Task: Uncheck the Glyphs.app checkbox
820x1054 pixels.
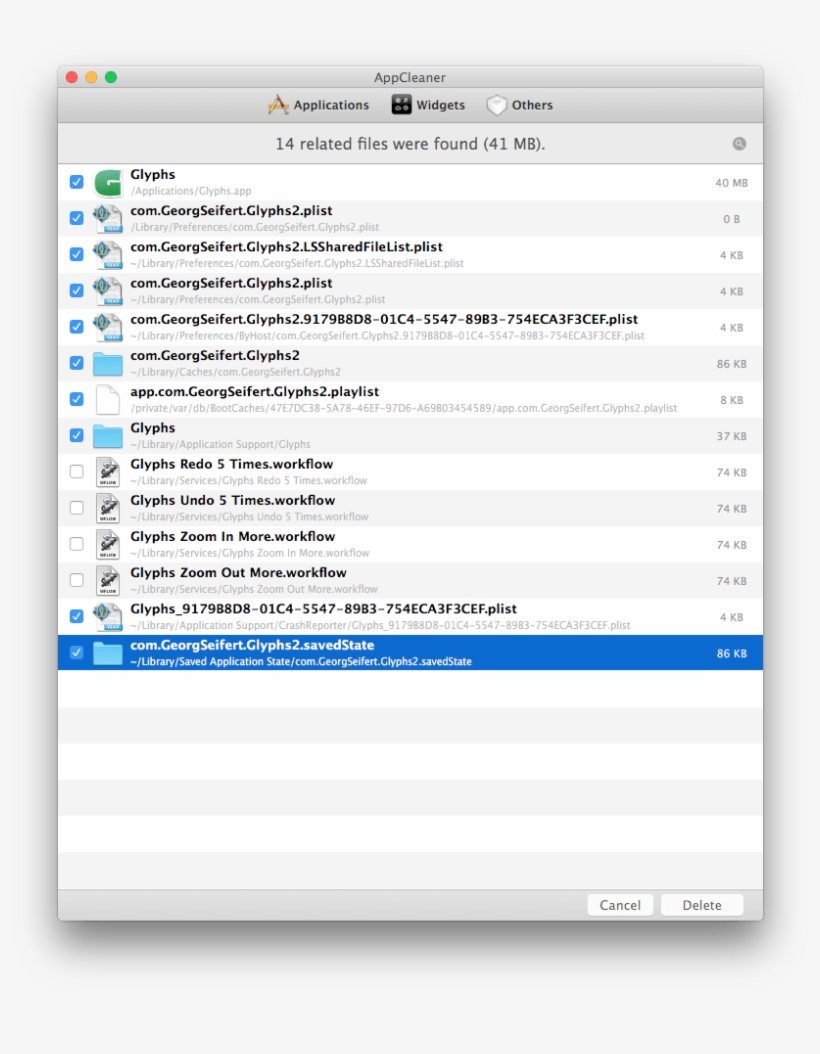Action: (76, 182)
